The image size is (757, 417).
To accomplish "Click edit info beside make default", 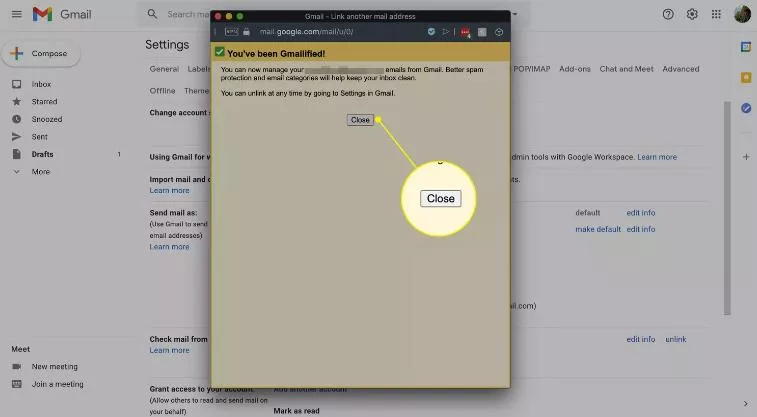I will coord(641,229).
